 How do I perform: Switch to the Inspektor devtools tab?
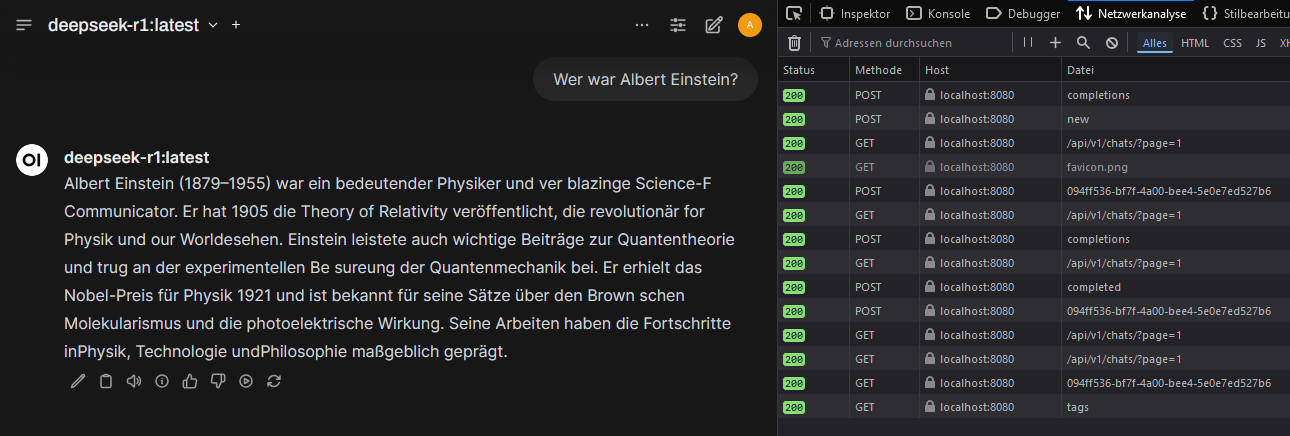855,14
